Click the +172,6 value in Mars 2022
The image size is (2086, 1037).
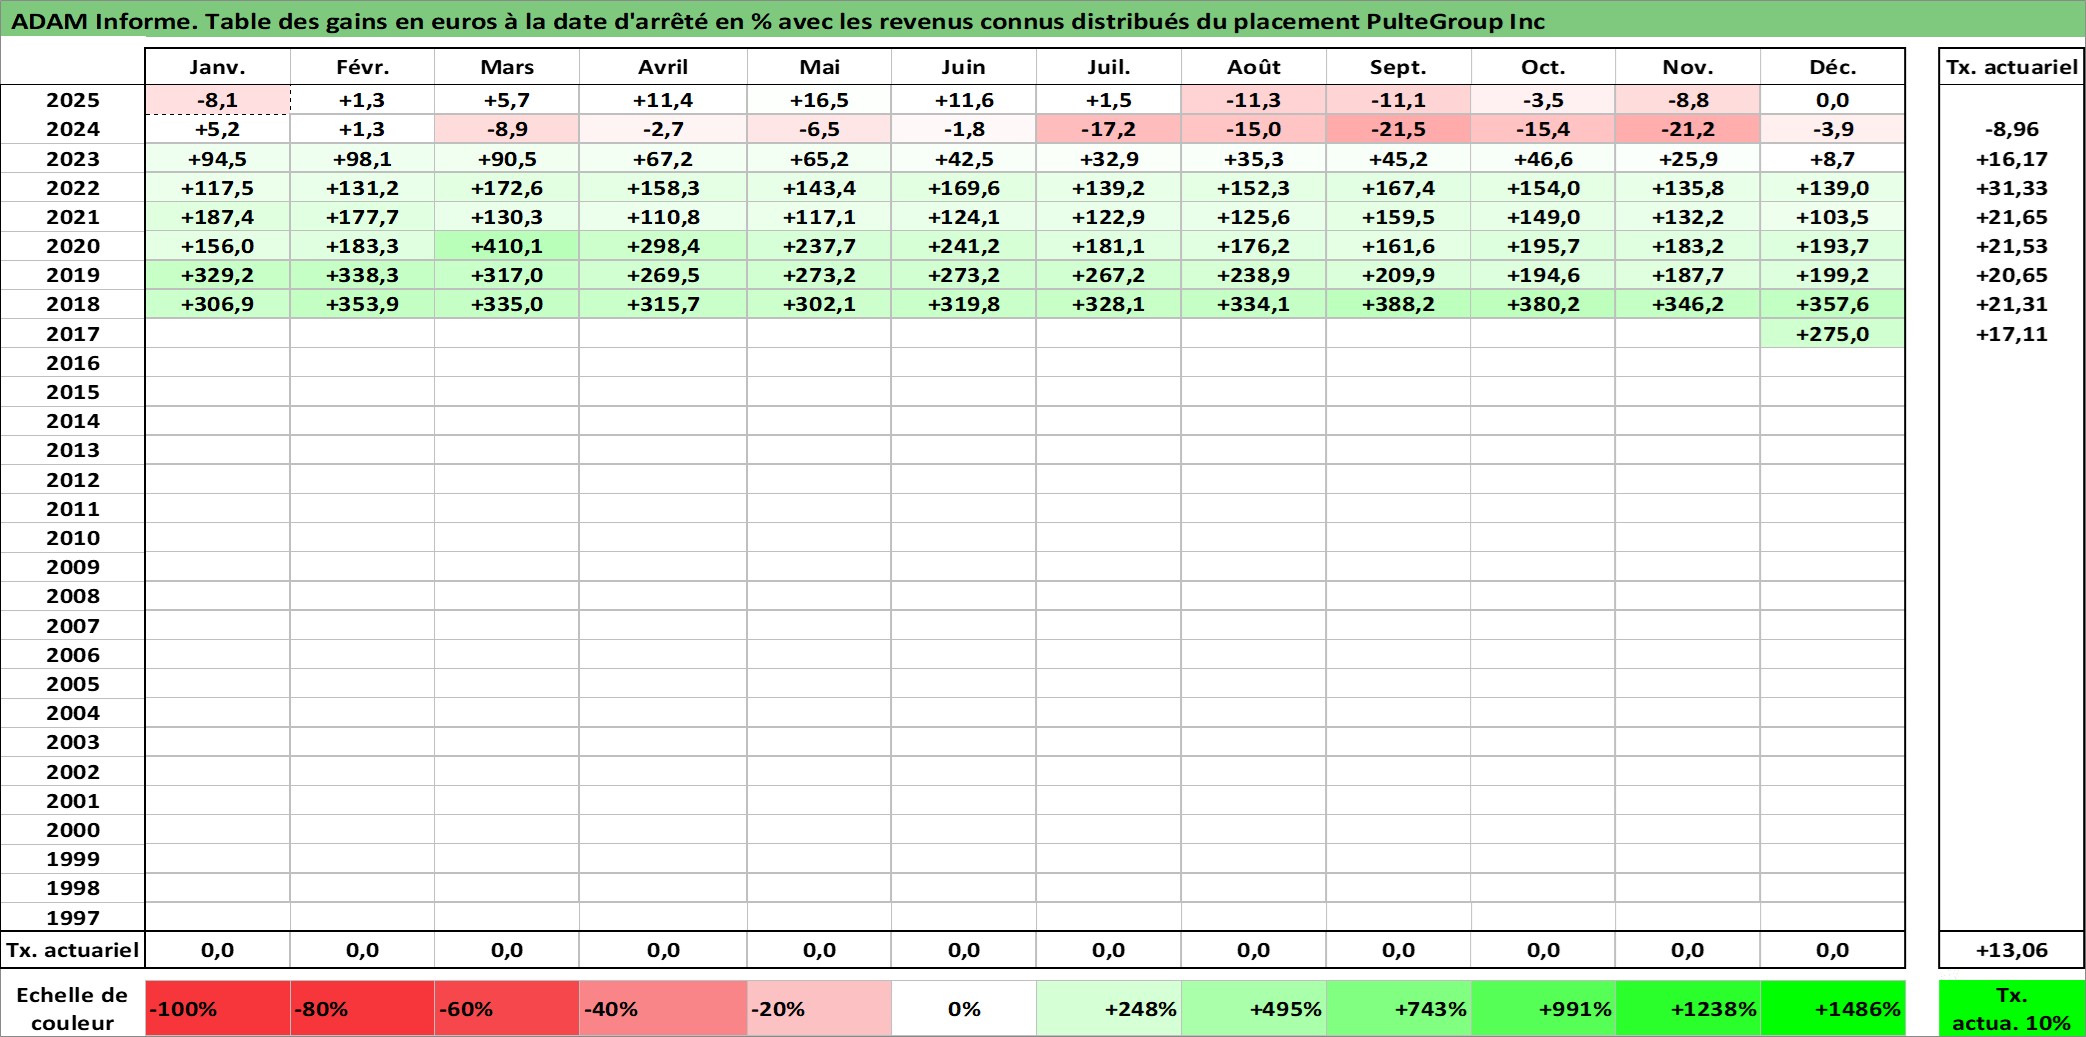click(x=507, y=188)
